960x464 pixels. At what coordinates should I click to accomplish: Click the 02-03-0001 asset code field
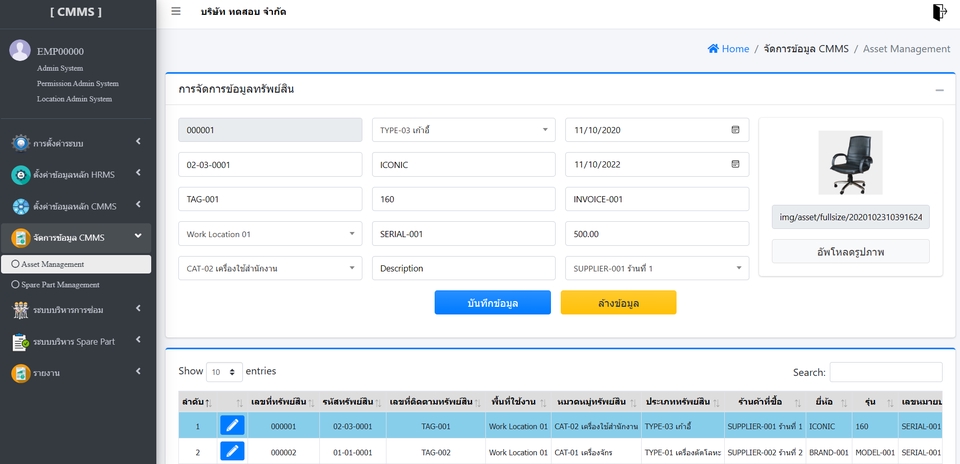[x=270, y=165]
